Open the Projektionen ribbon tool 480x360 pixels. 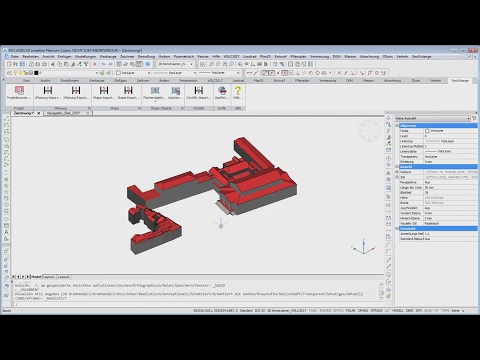point(19,92)
